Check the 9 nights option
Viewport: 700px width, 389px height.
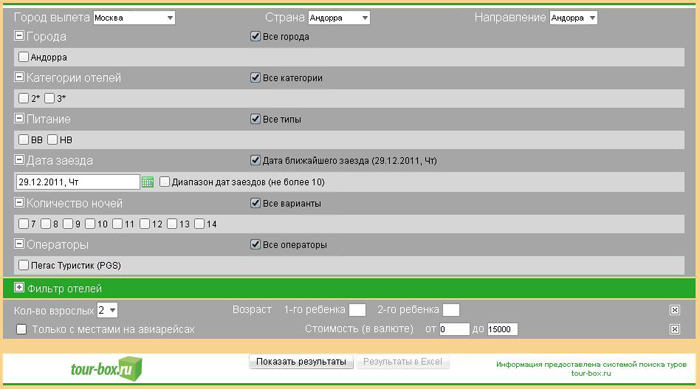point(67,223)
